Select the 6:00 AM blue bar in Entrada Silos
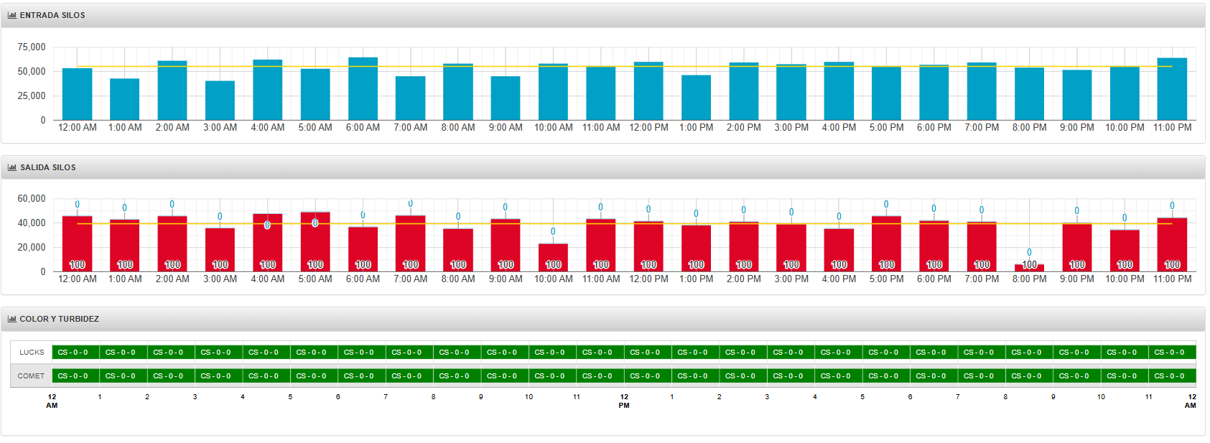The height and width of the screenshot is (443, 1210). point(362,90)
